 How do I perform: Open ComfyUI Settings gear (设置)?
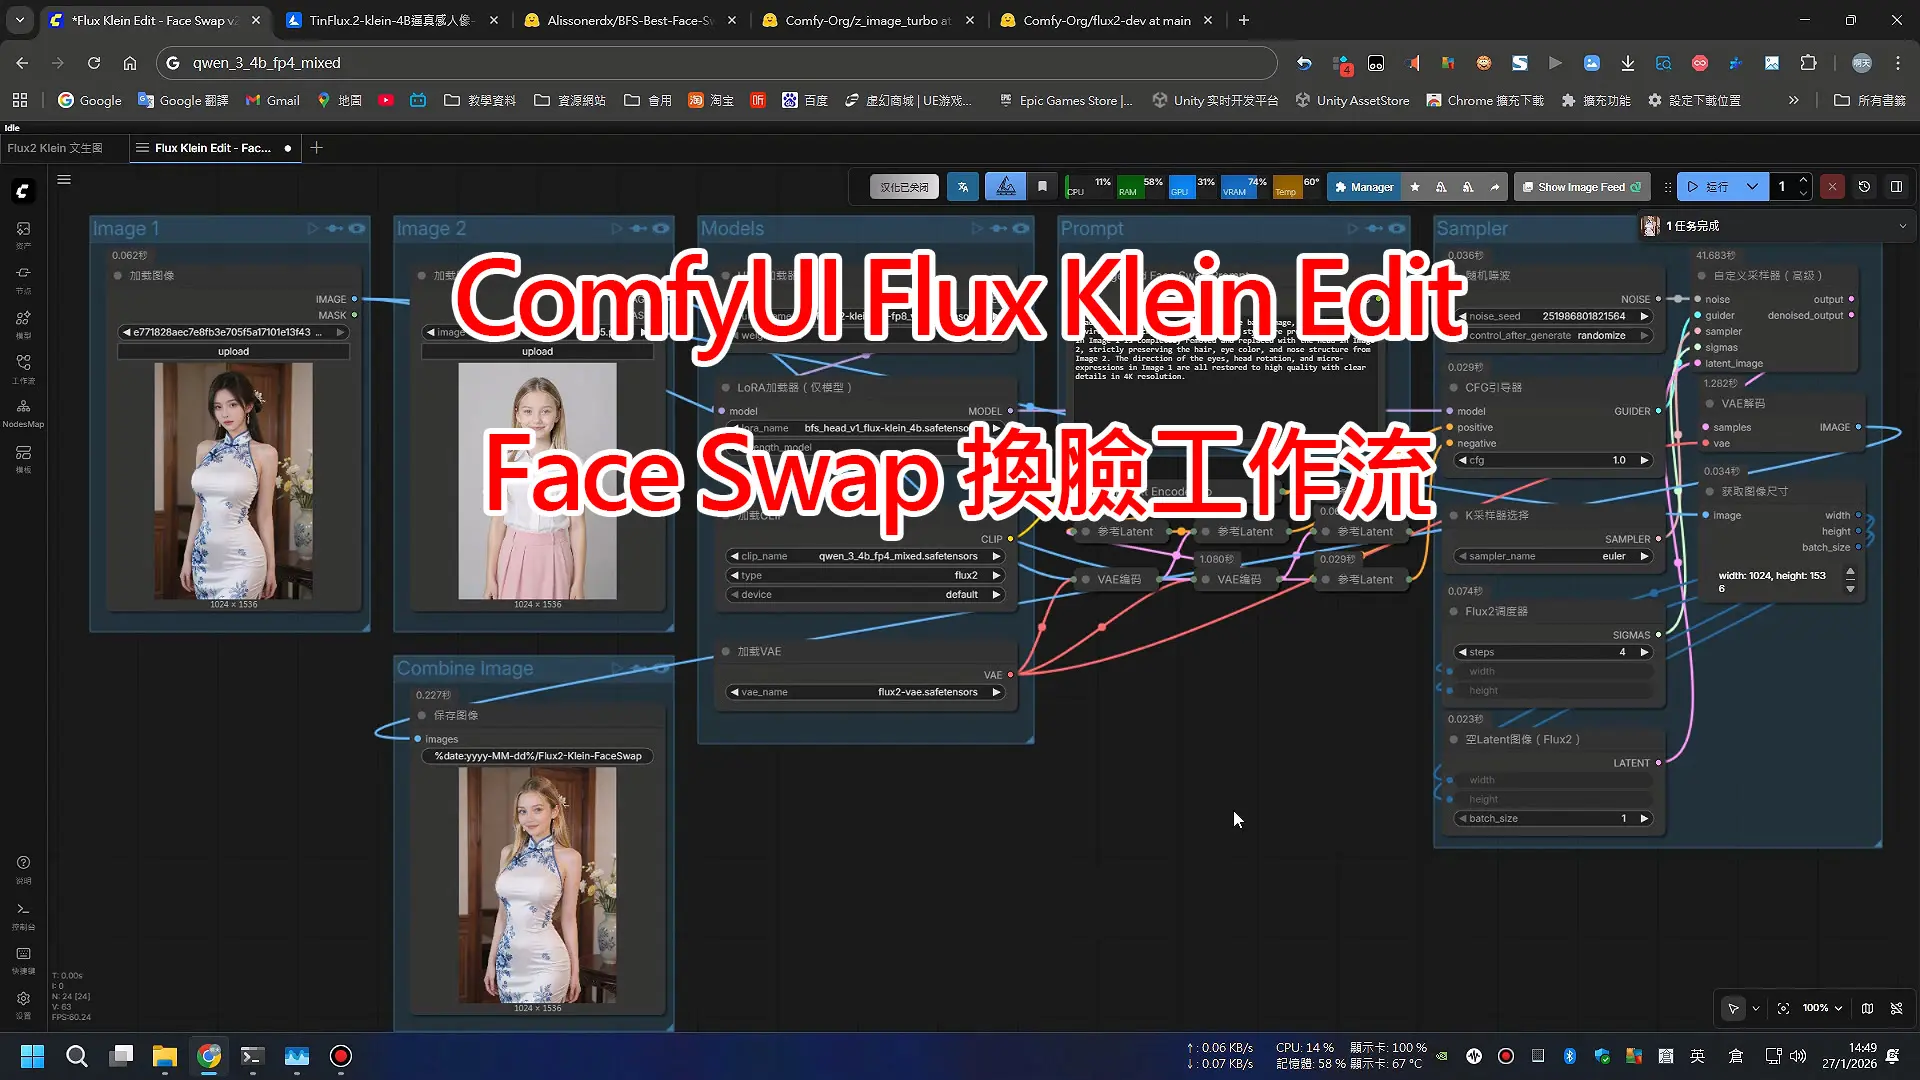tap(23, 1004)
